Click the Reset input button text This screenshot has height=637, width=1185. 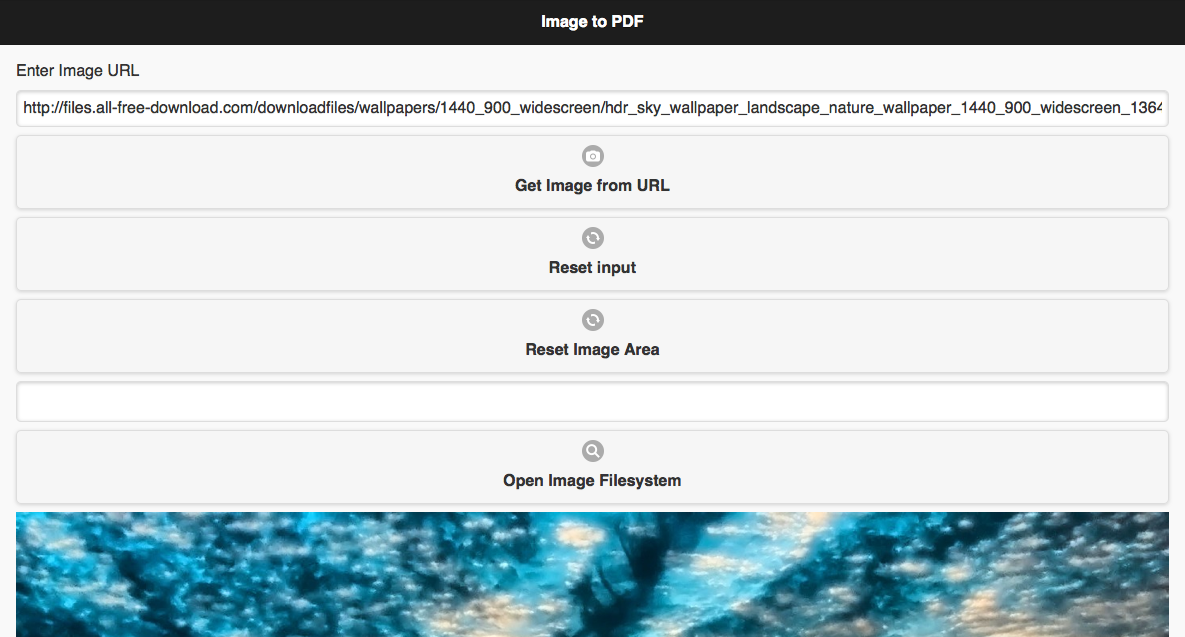pos(592,267)
